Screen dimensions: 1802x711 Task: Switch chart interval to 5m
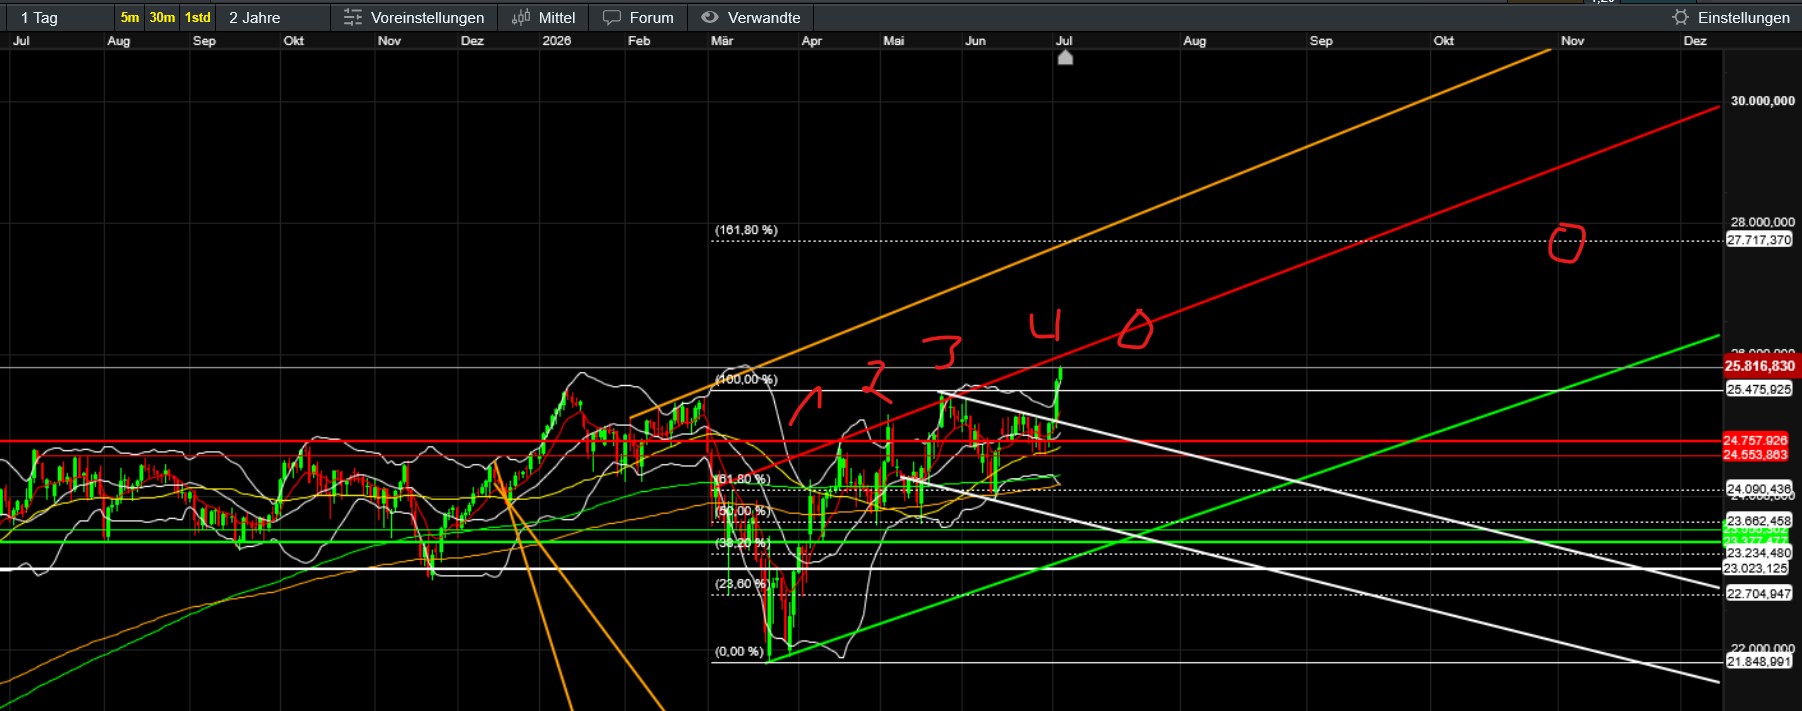tap(130, 17)
